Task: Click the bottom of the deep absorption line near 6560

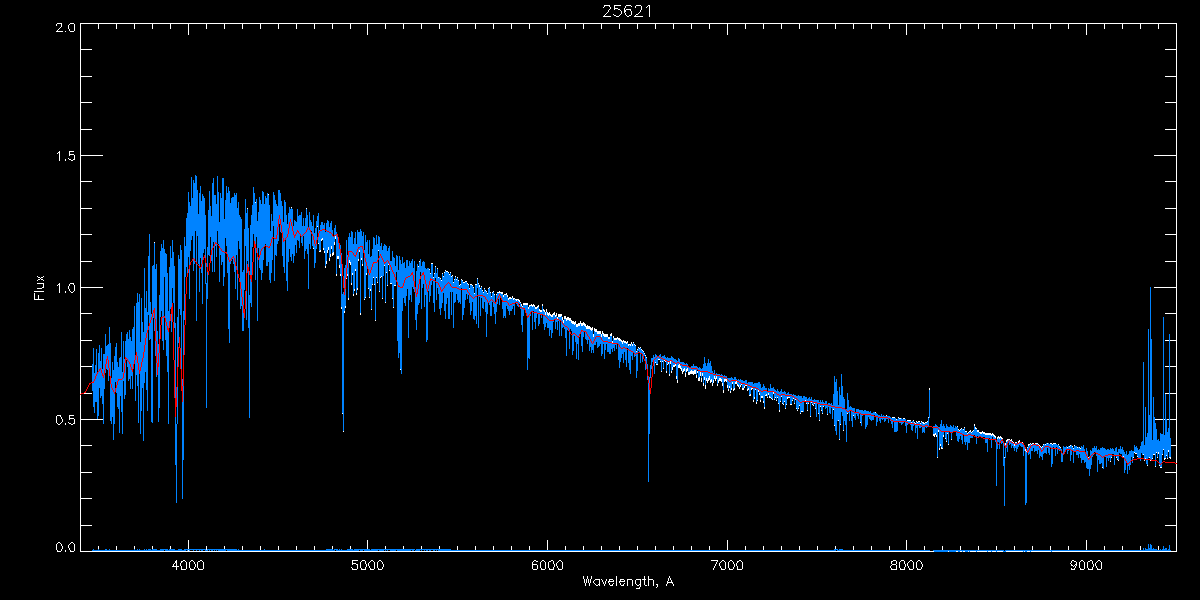Action: click(648, 479)
